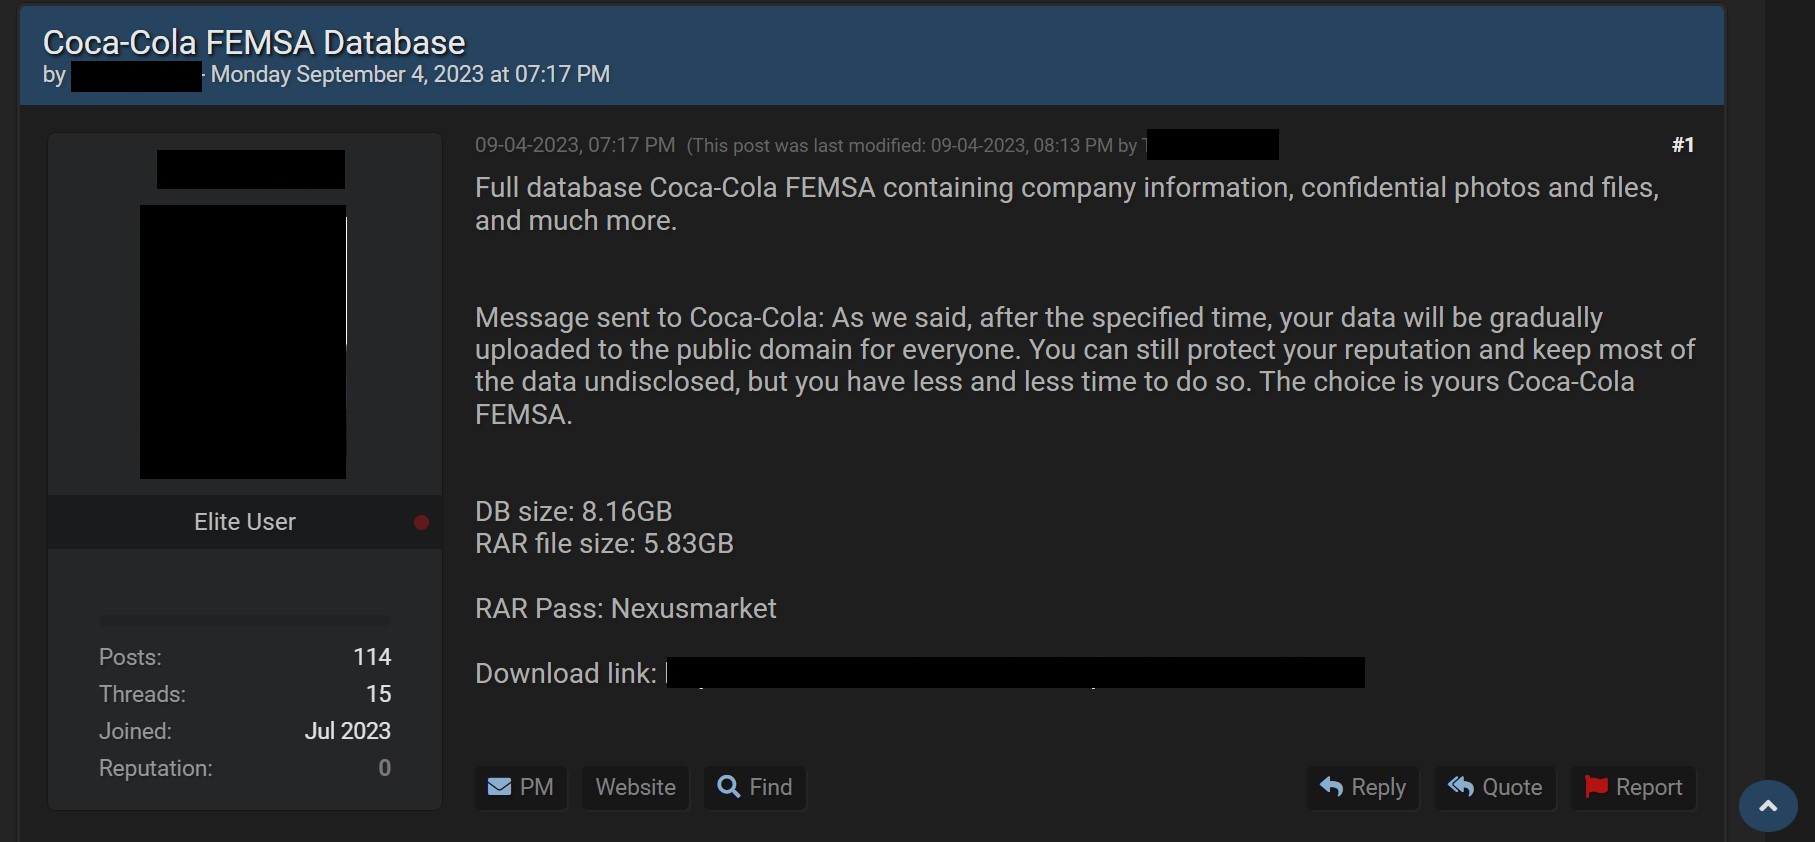Click the reply arrow icon

pyautogui.click(x=1331, y=787)
